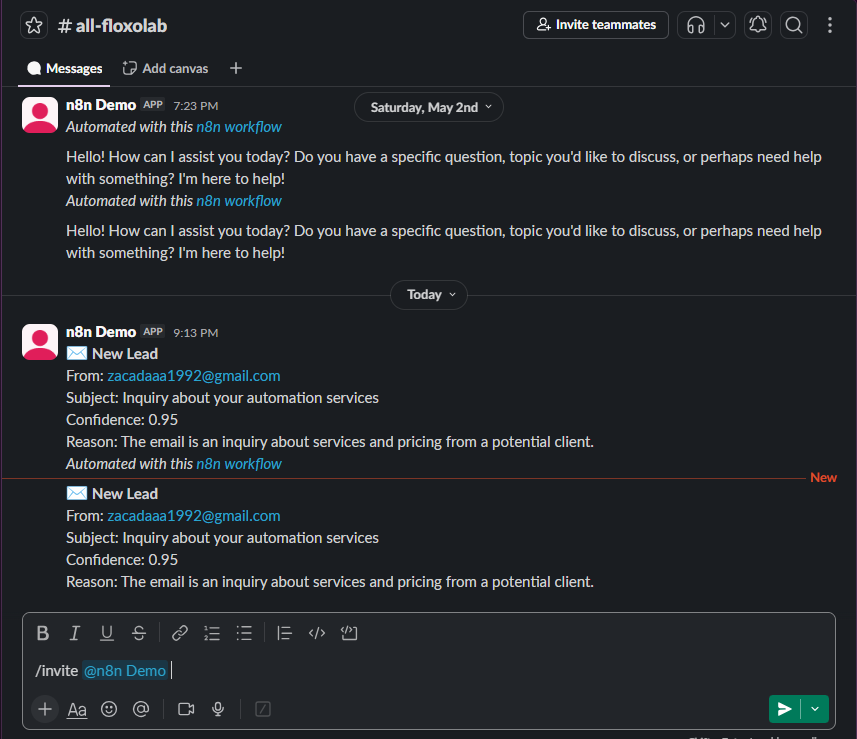Mention someone with @ icon
The height and width of the screenshot is (739, 857).
pos(141,709)
